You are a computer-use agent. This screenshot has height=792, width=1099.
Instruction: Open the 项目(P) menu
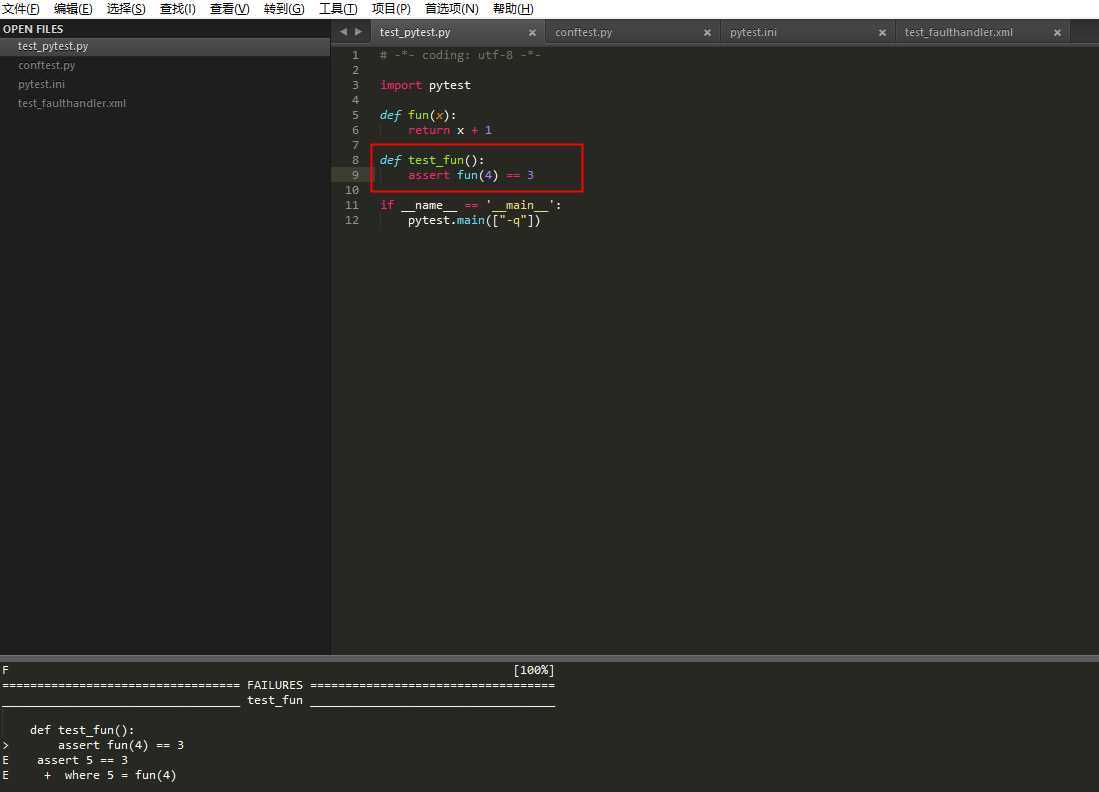pos(391,9)
